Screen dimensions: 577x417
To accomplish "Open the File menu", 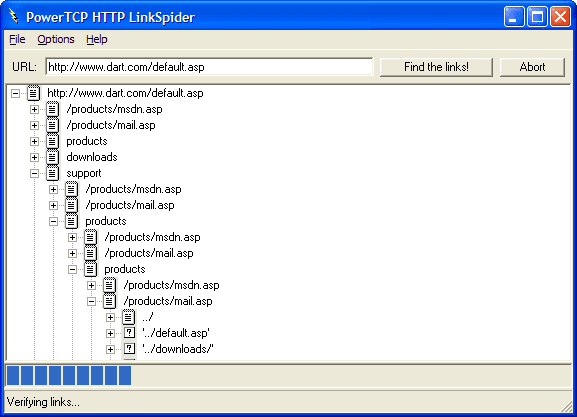I will click(17, 39).
